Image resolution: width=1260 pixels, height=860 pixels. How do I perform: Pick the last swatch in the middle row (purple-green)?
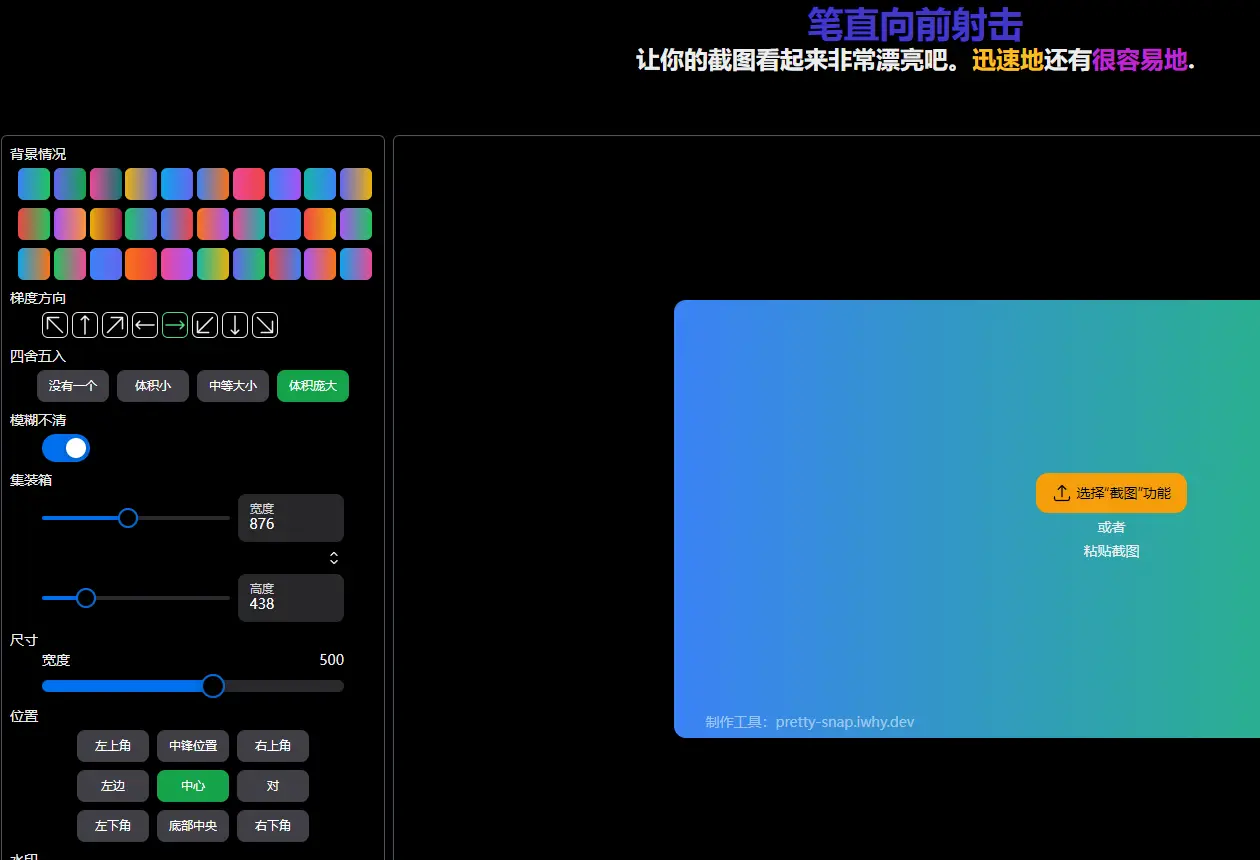tap(356, 224)
